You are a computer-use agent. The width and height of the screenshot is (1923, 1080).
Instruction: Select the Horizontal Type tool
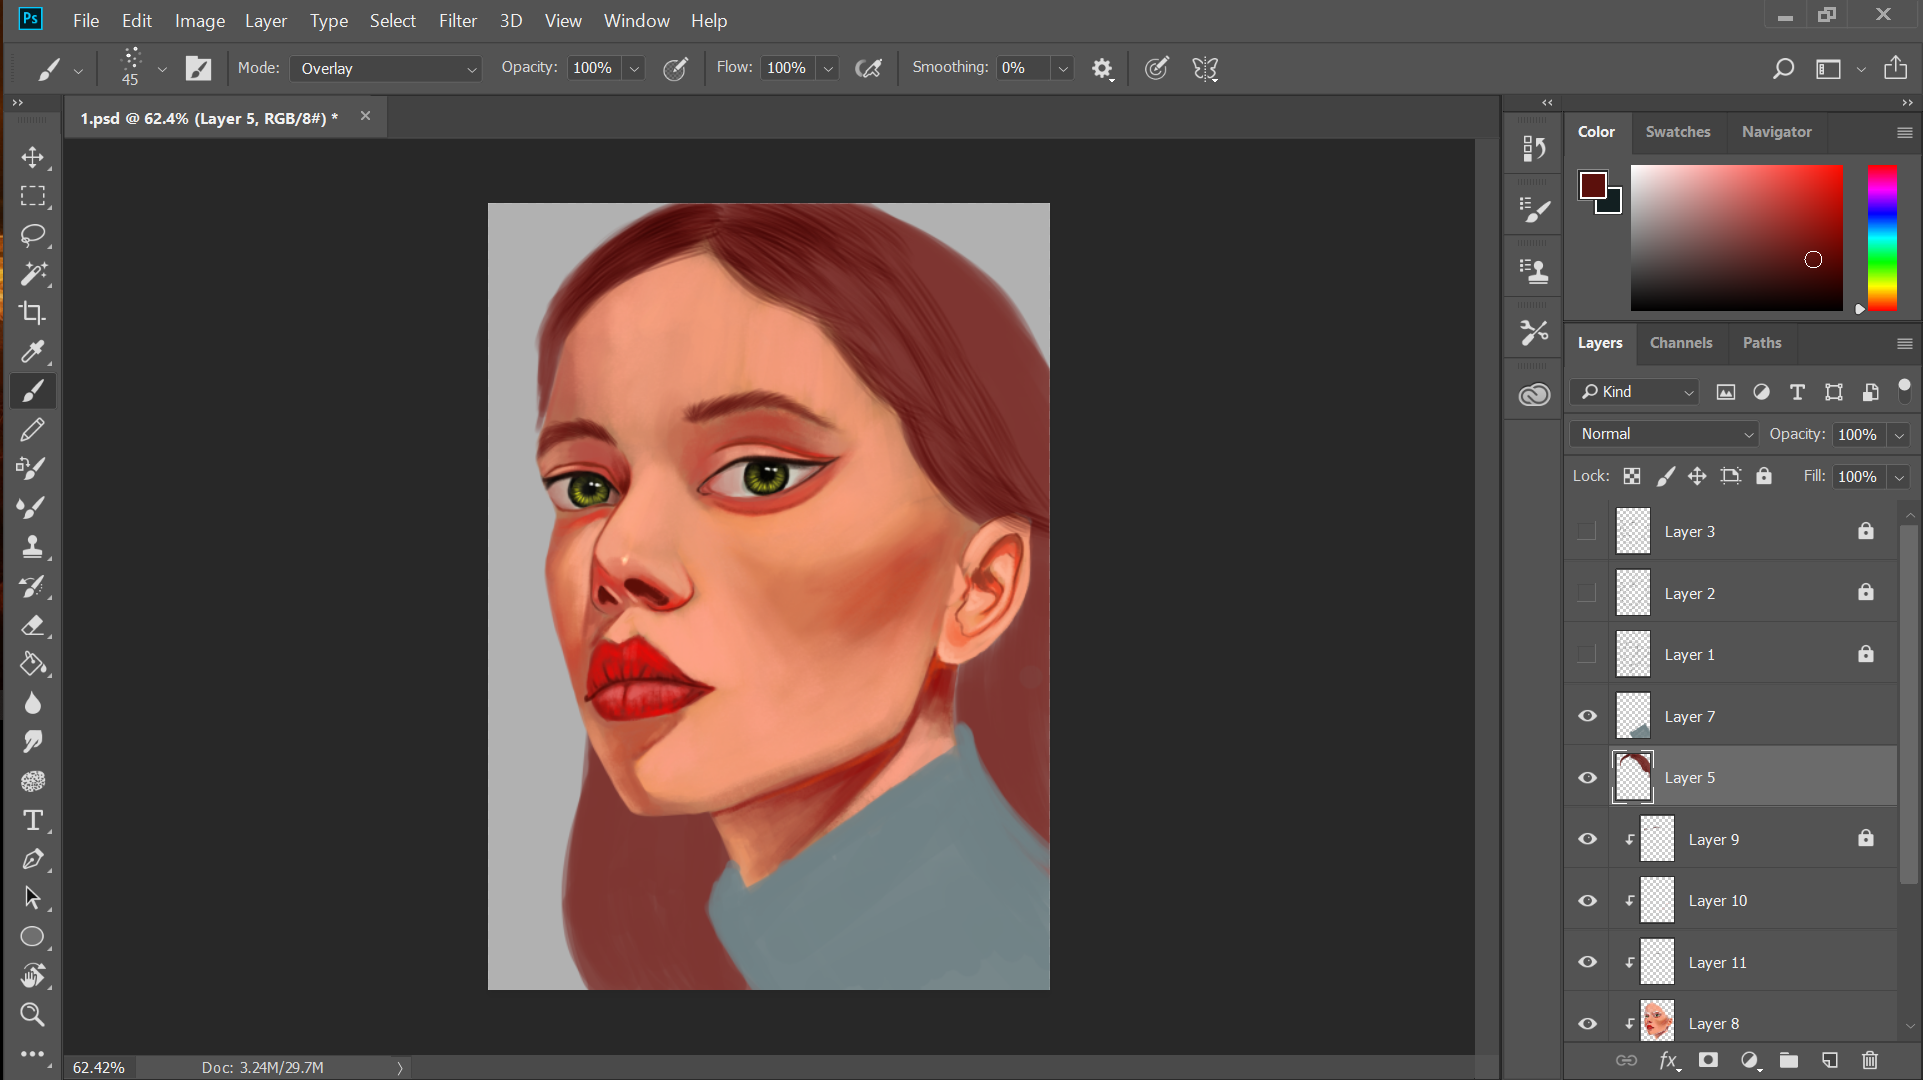[x=33, y=821]
